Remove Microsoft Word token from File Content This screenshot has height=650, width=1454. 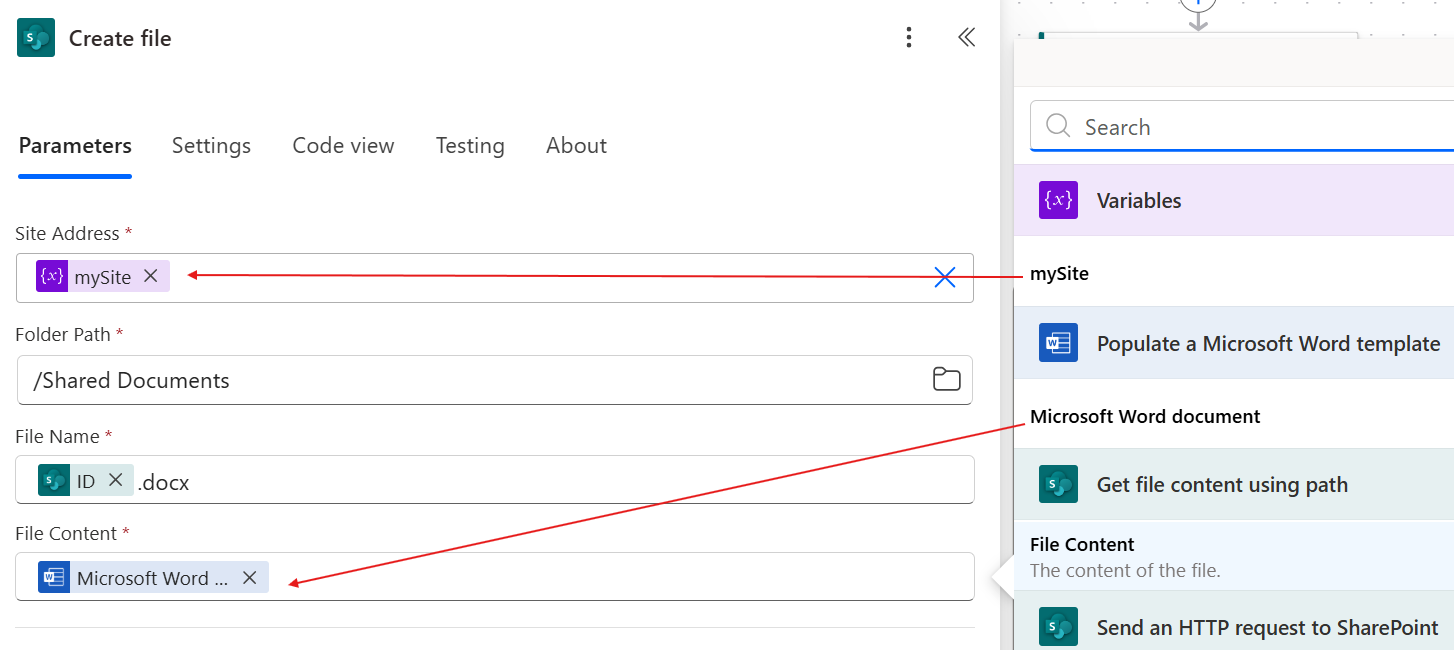[250, 578]
